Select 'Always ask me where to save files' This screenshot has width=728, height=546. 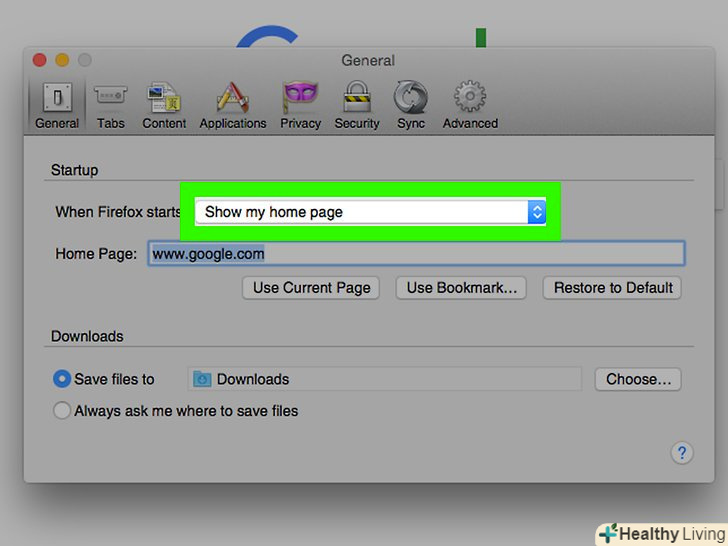[62, 410]
